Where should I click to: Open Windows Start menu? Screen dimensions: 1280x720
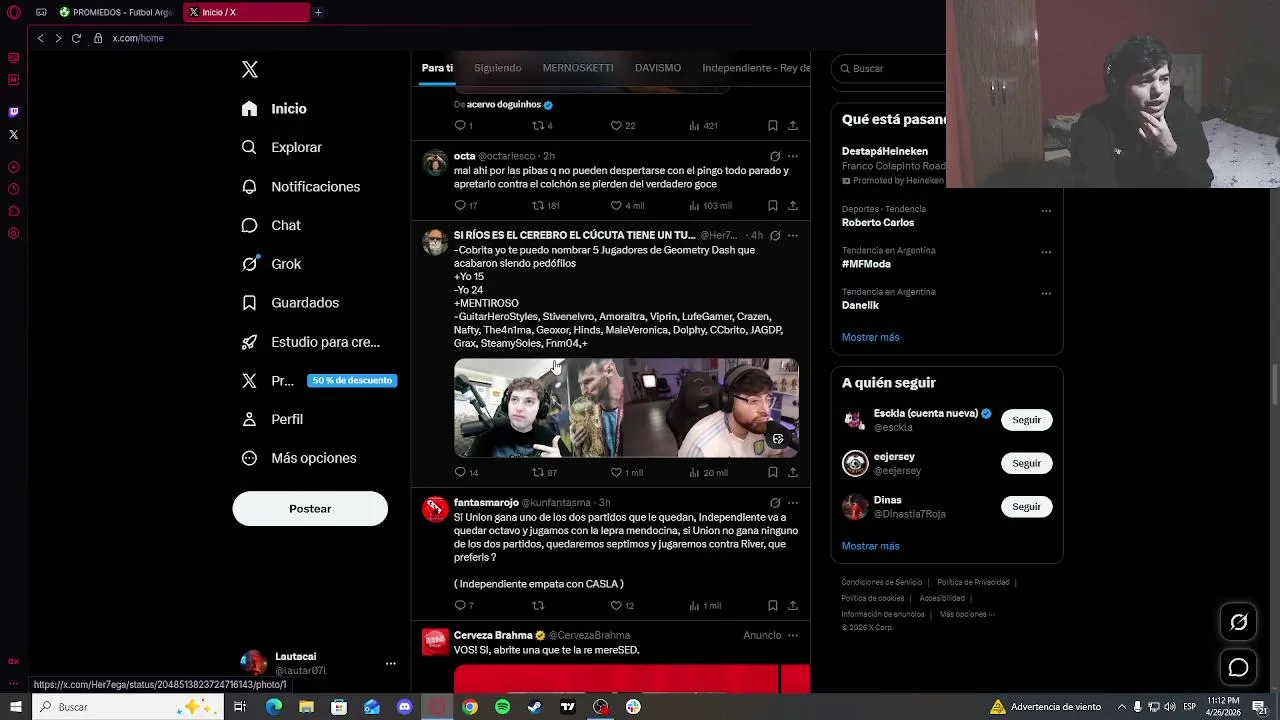point(15,707)
